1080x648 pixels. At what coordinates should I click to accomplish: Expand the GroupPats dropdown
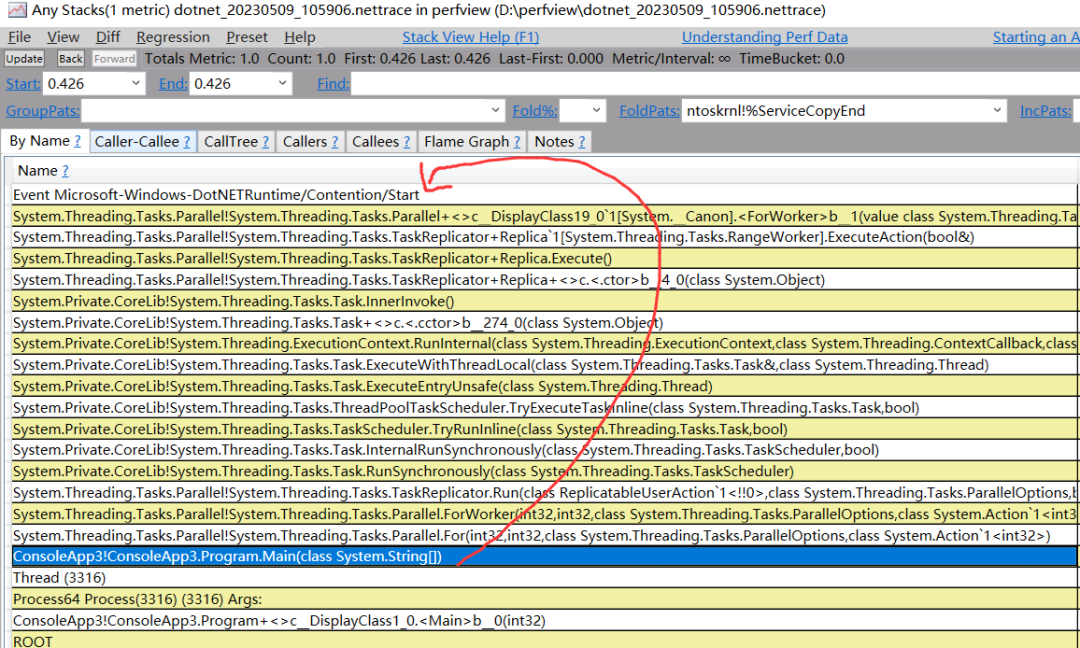pyautogui.click(x=496, y=111)
